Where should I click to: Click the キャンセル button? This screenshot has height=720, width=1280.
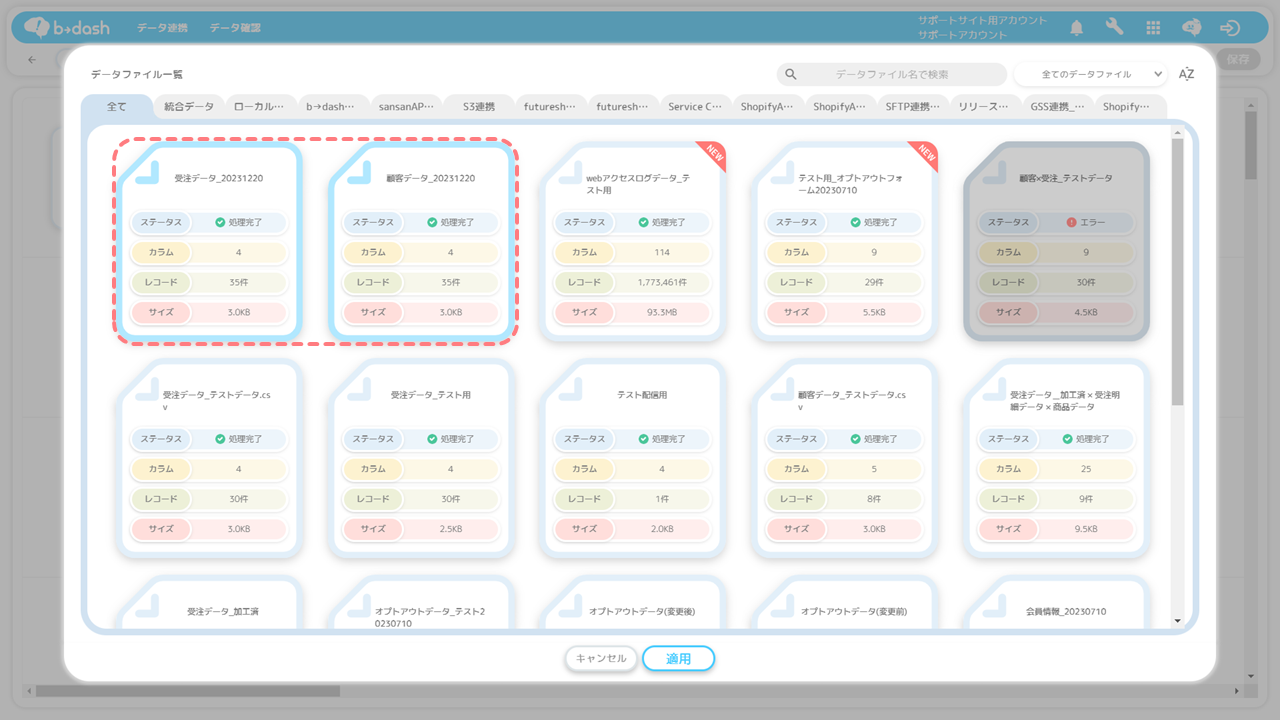pyautogui.click(x=601, y=658)
